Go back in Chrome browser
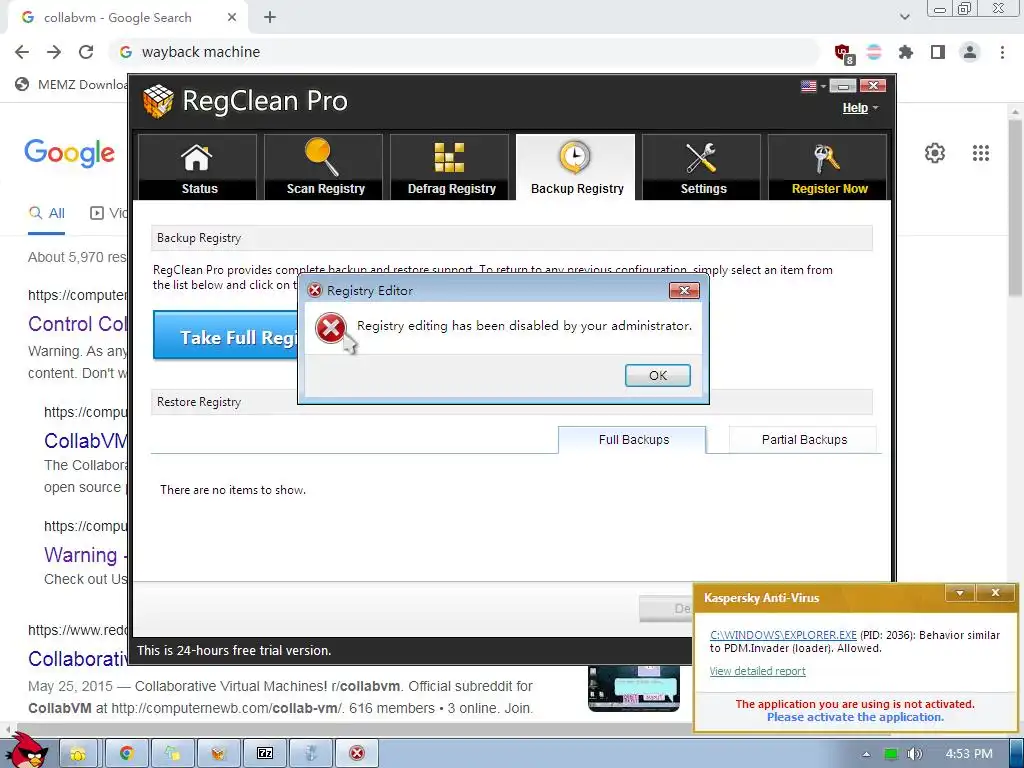Viewport: 1024px width, 768px height. click(22, 52)
